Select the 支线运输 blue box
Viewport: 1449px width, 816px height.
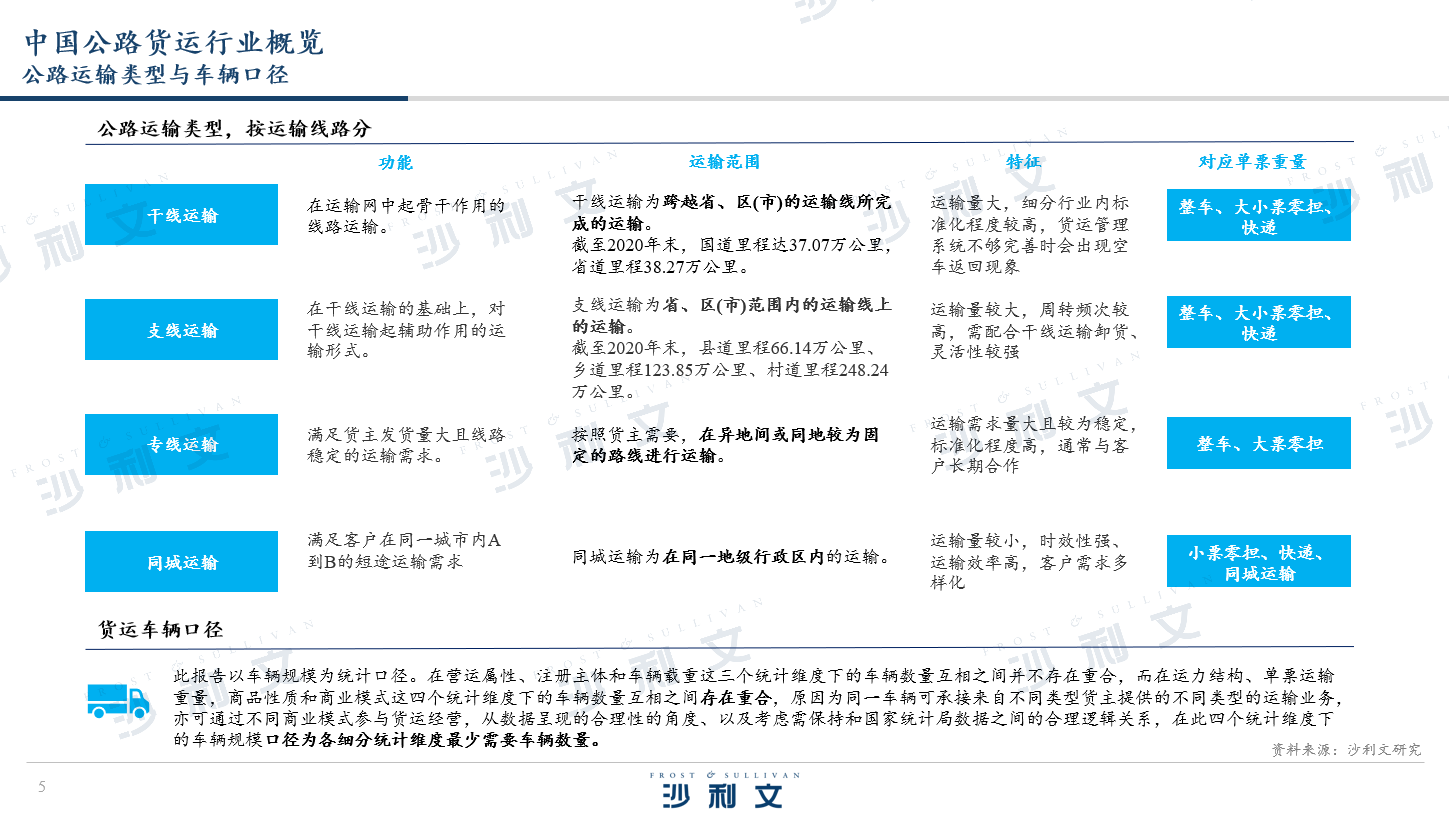[x=181, y=330]
